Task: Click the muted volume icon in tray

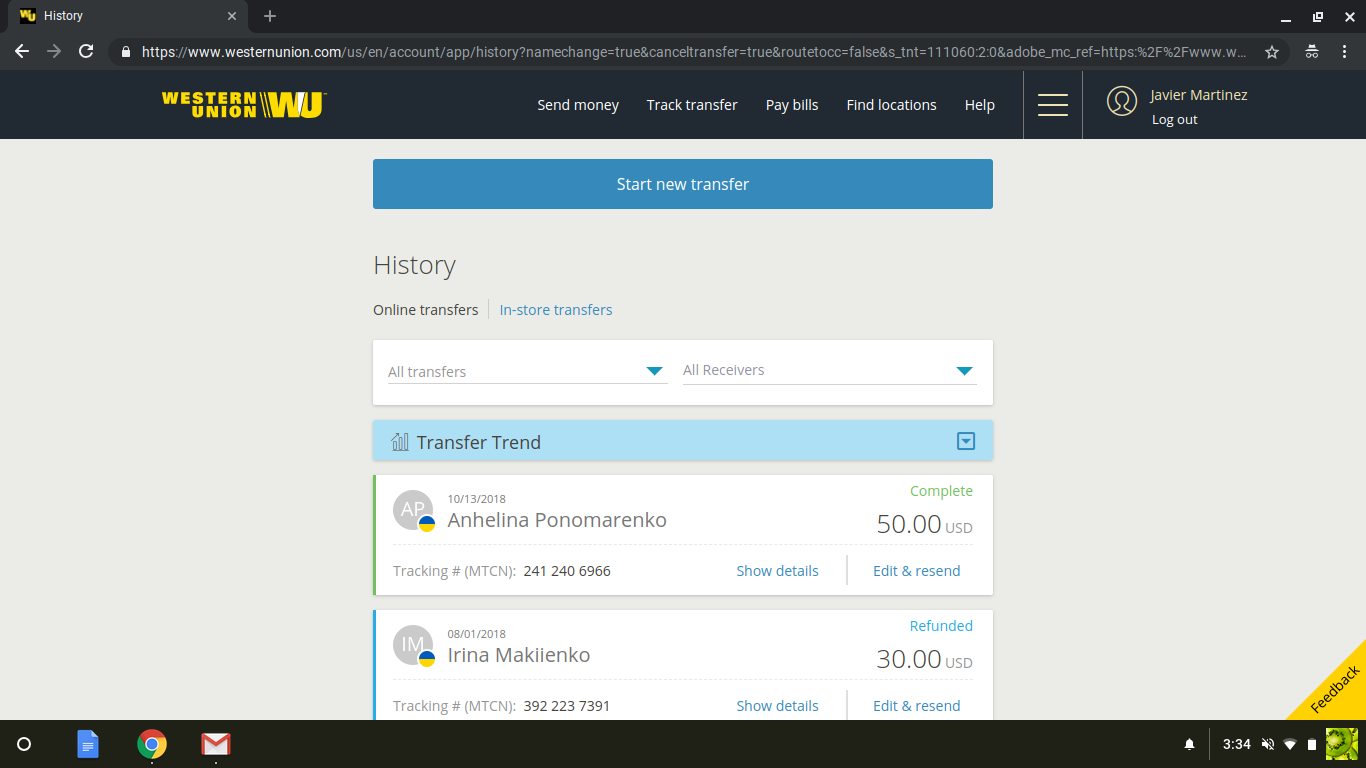Action: 1268,744
